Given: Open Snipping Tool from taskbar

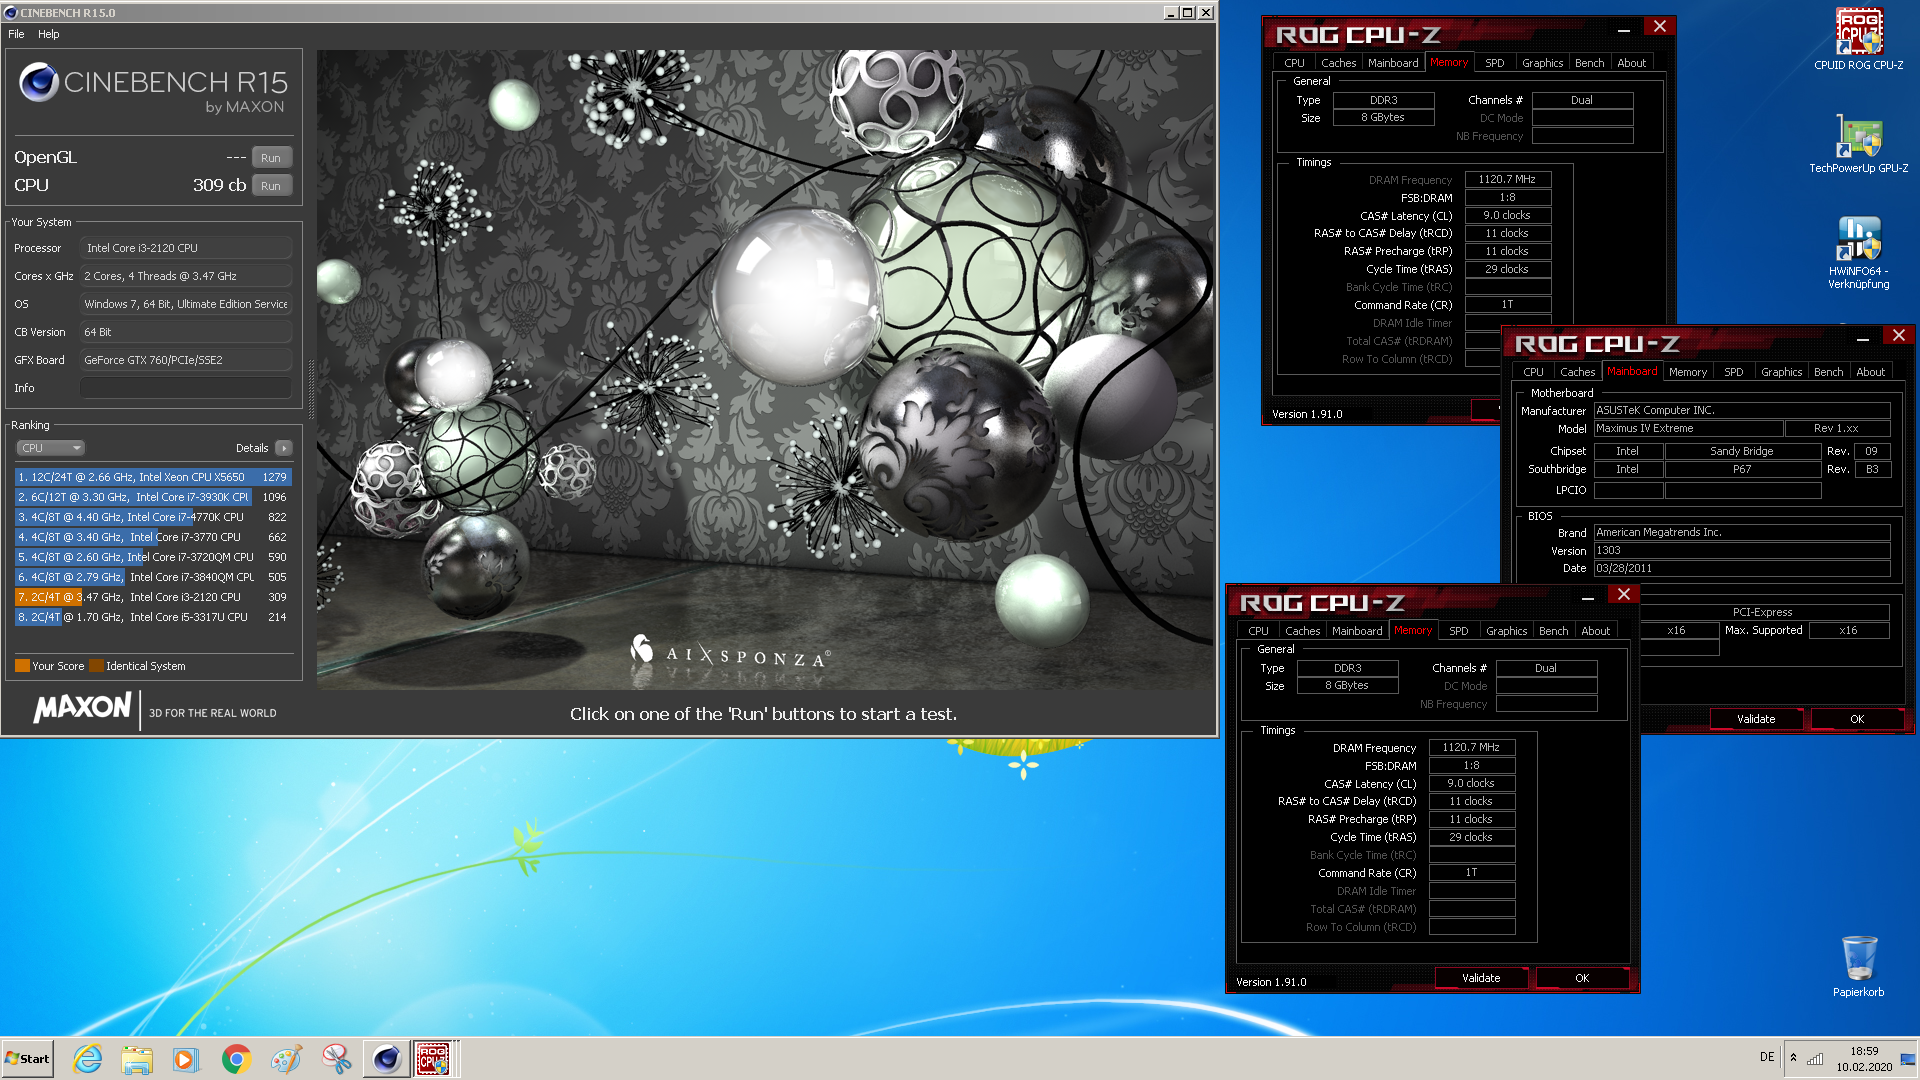Looking at the screenshot, I should (336, 1059).
